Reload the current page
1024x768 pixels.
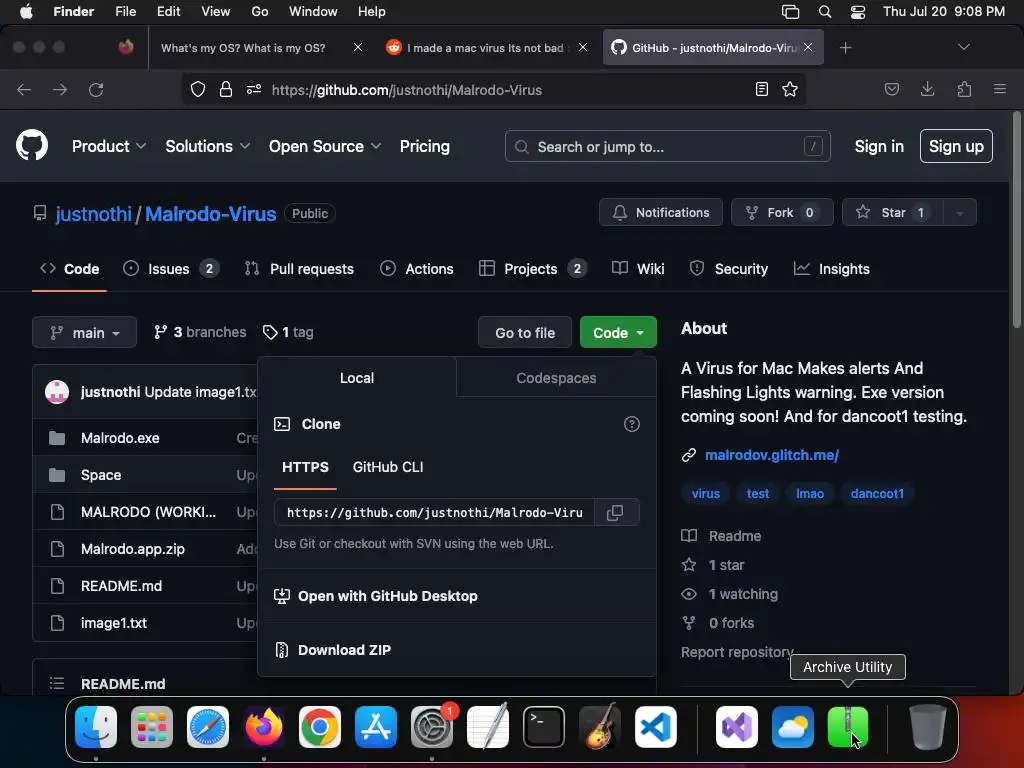(96, 89)
